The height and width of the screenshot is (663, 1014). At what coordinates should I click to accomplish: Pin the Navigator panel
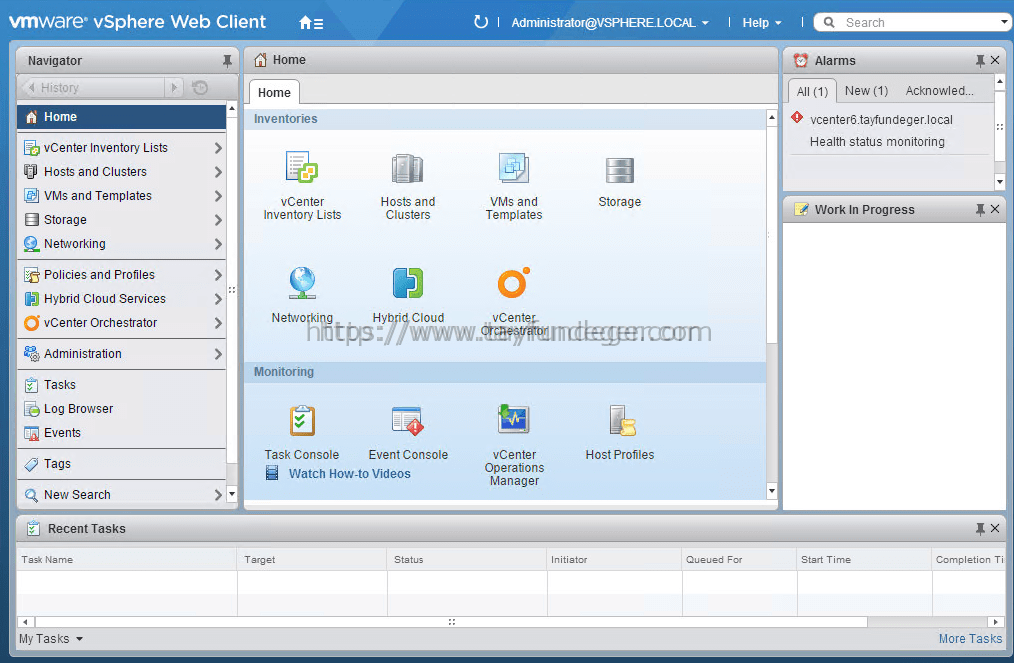[227, 61]
